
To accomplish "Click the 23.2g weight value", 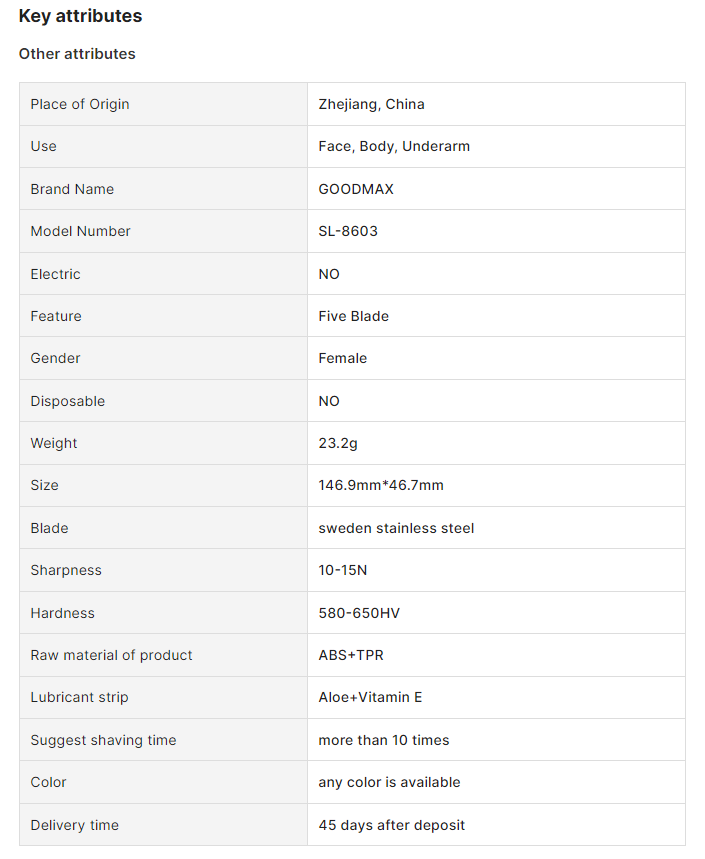I will click(x=337, y=443).
